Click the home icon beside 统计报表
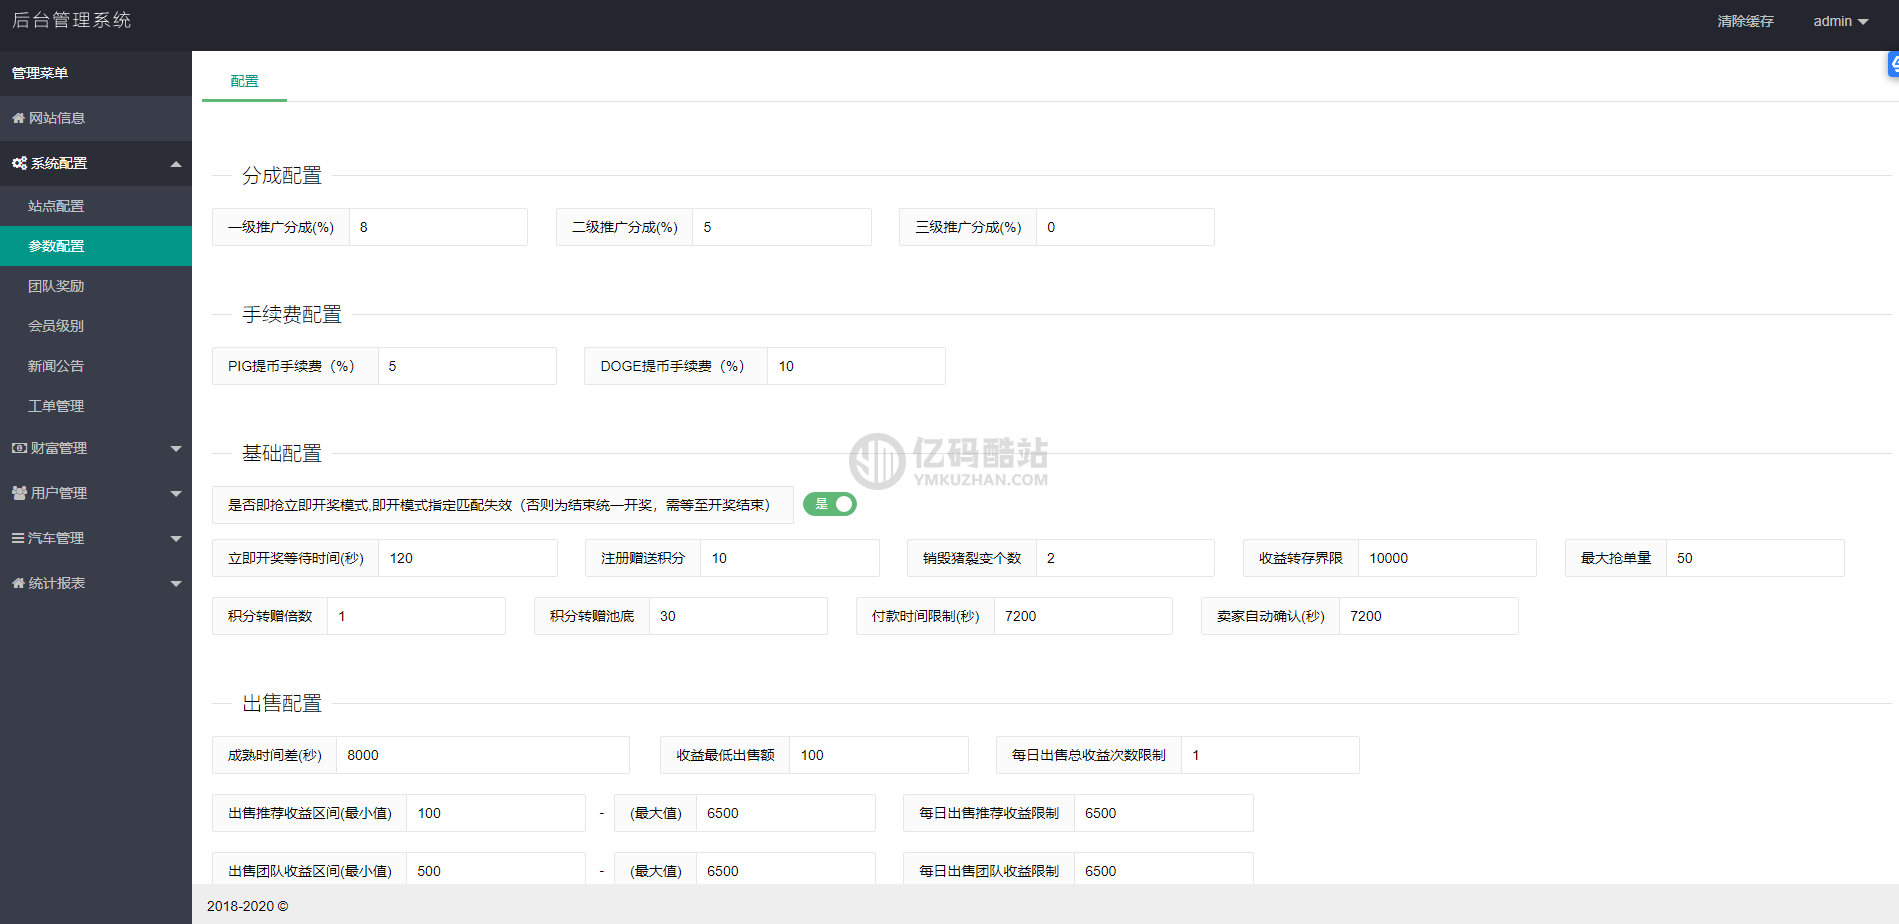The image size is (1899, 924). tap(18, 583)
